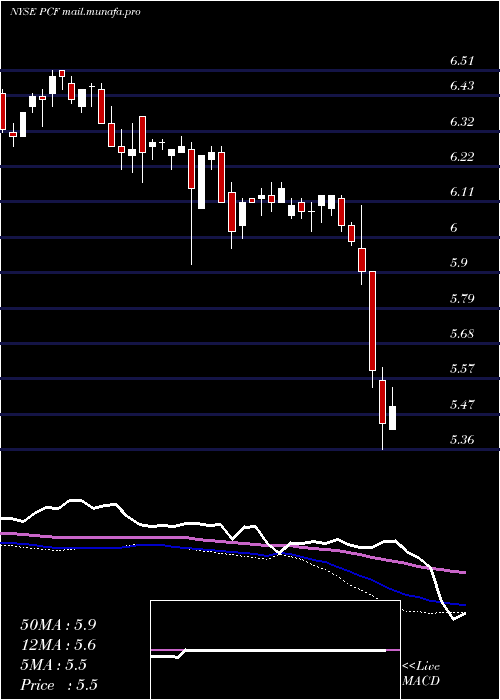Click the 6.43 price label
500x700 pixels.
click(x=461, y=85)
